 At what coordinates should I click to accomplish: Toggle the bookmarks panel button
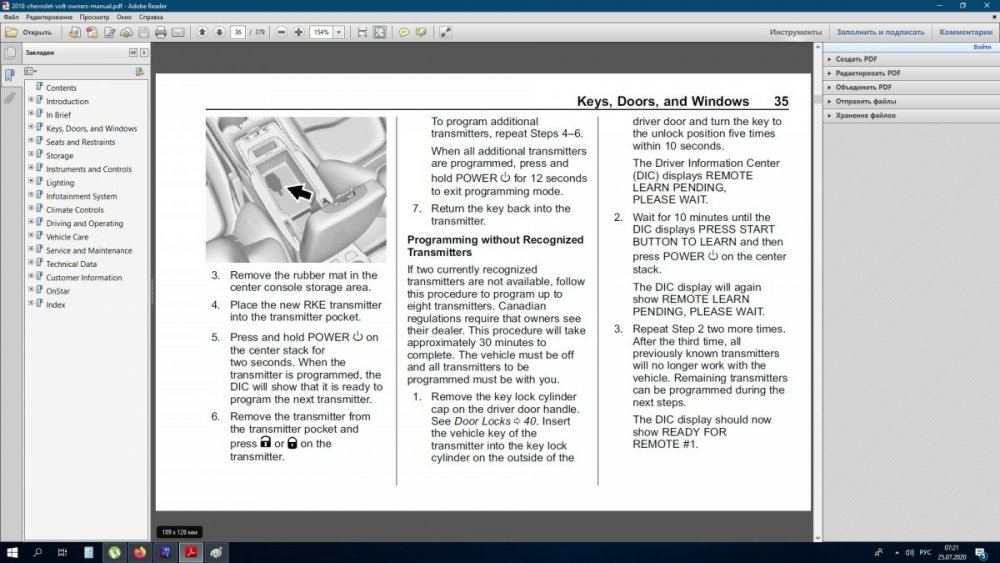(x=10, y=75)
